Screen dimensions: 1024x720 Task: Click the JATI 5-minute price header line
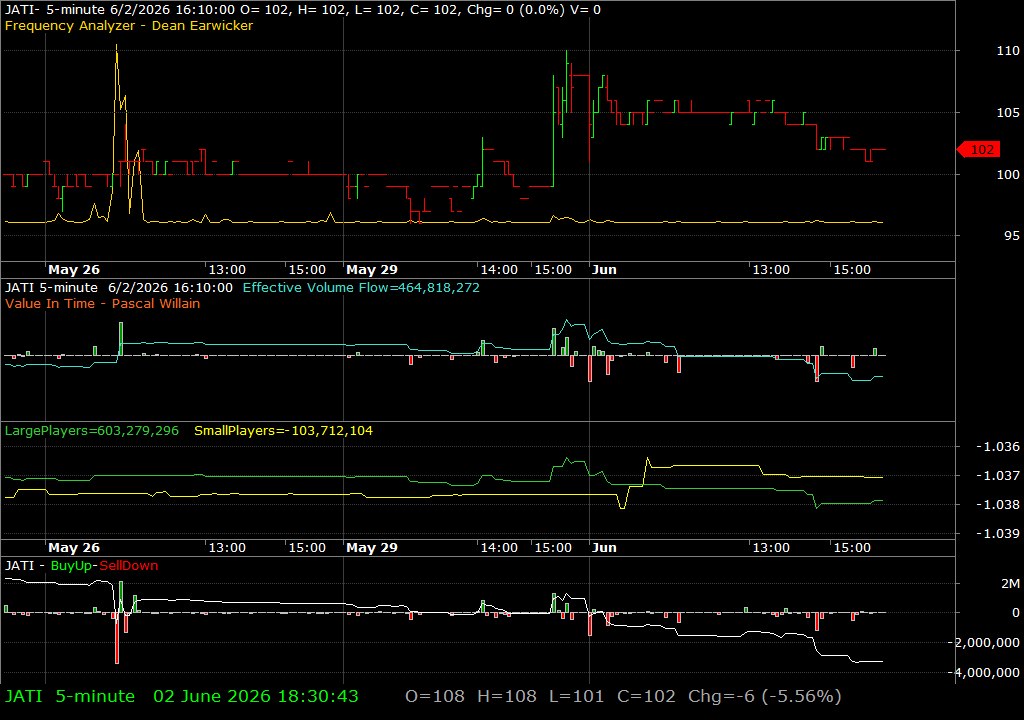[303, 10]
